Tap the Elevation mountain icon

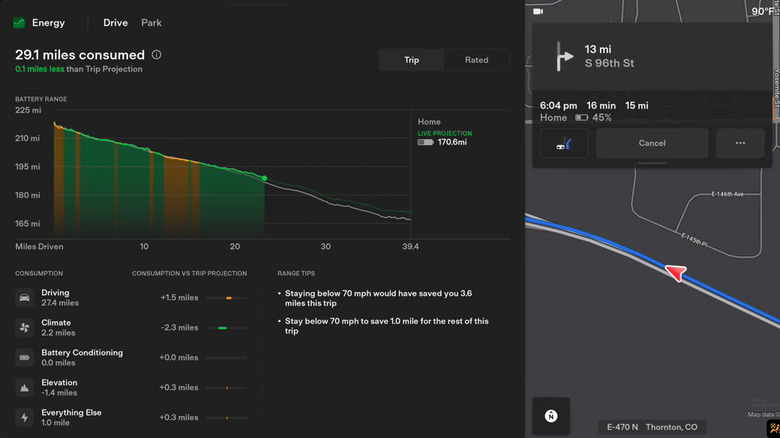[23, 387]
